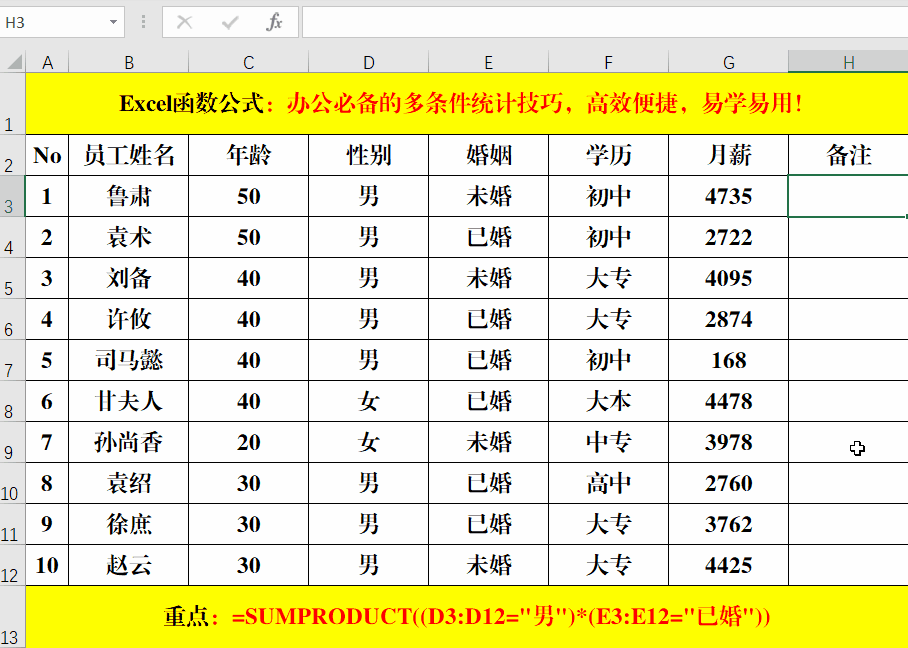Select row 3 header
This screenshot has width=908, height=648.
click(12, 196)
